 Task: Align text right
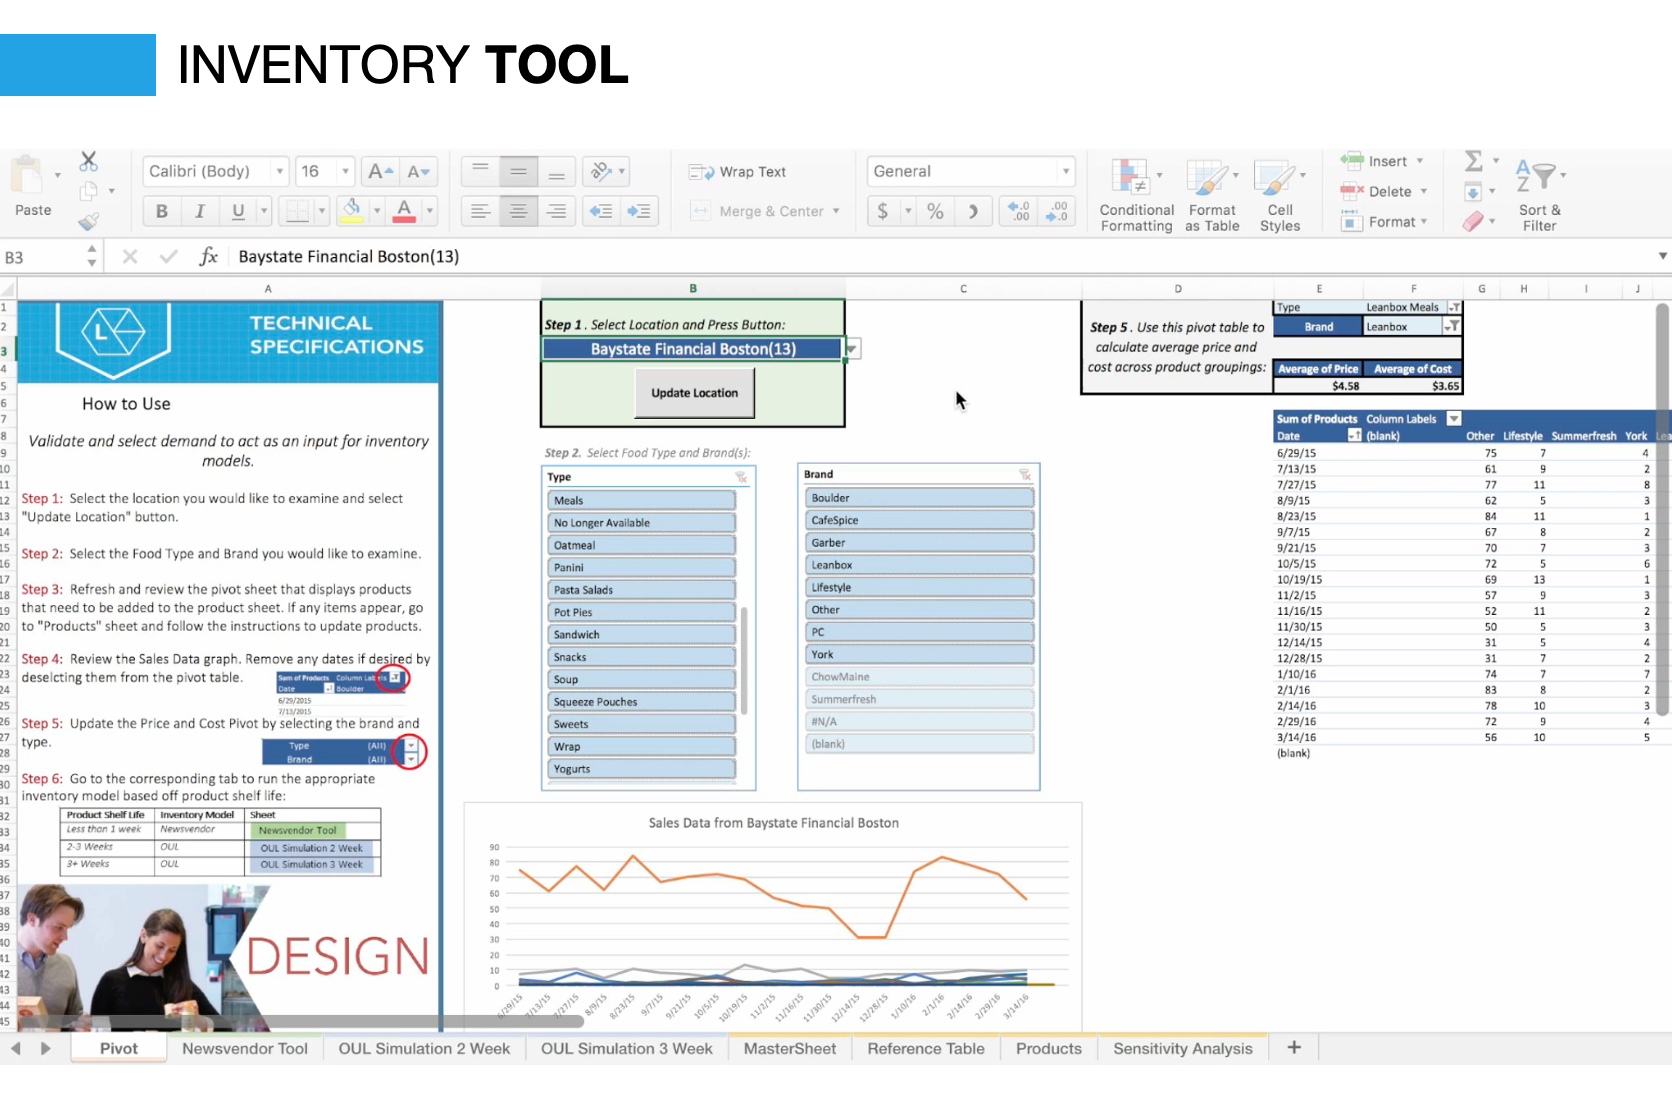tap(556, 211)
